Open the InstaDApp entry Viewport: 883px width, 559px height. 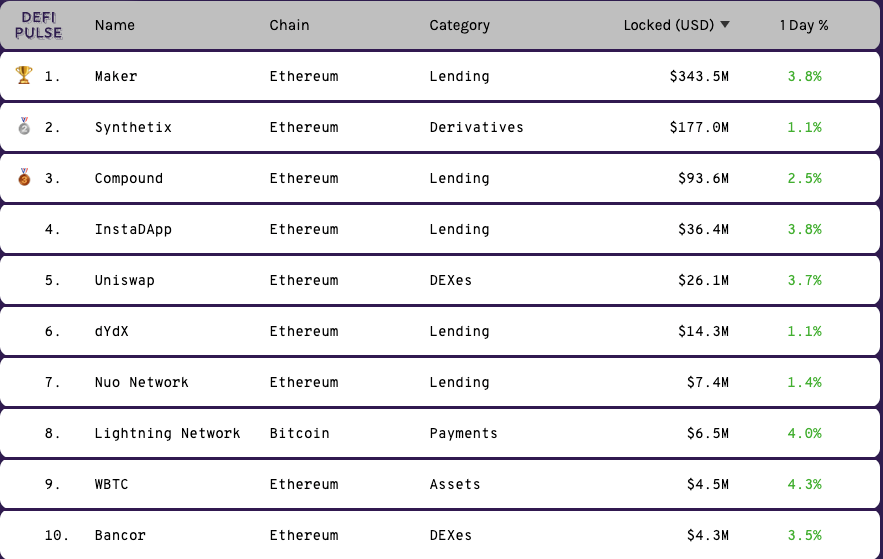pyautogui.click(x=133, y=229)
